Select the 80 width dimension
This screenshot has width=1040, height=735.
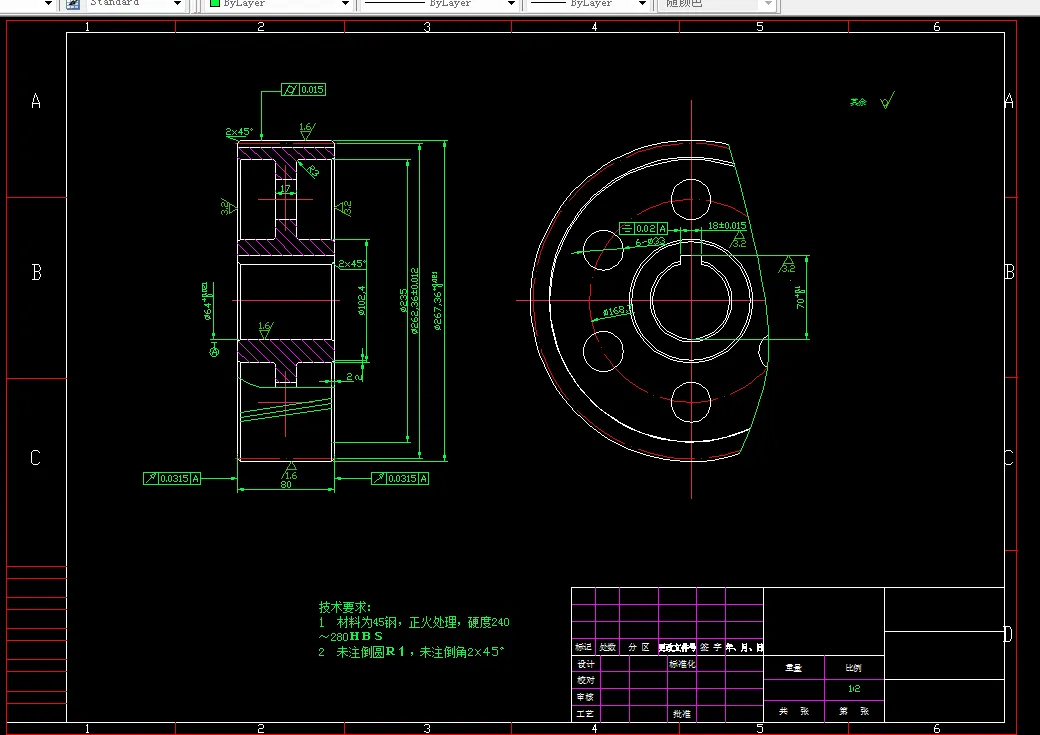click(286, 484)
